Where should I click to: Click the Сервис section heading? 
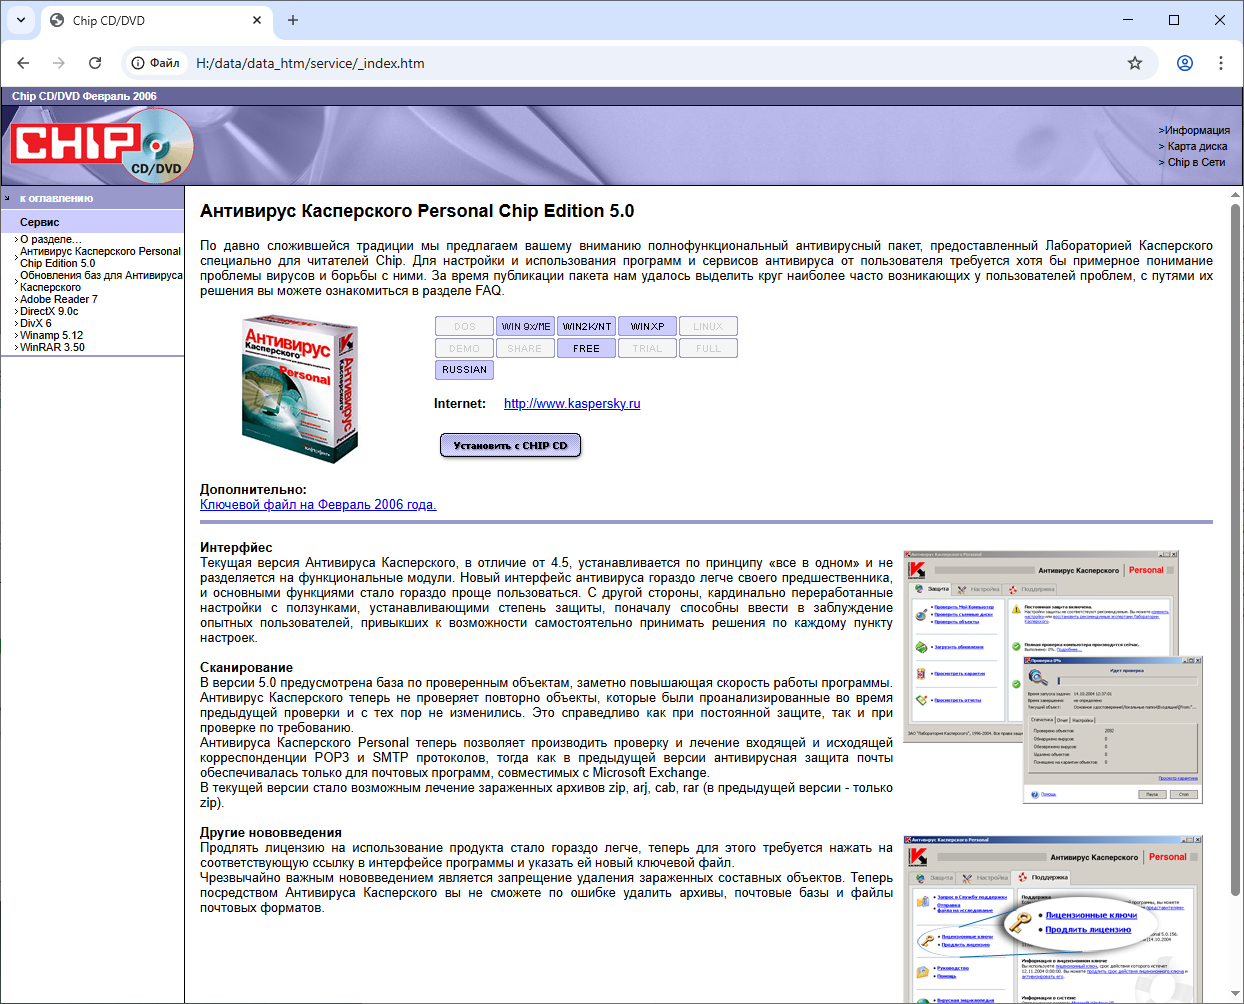pos(39,222)
